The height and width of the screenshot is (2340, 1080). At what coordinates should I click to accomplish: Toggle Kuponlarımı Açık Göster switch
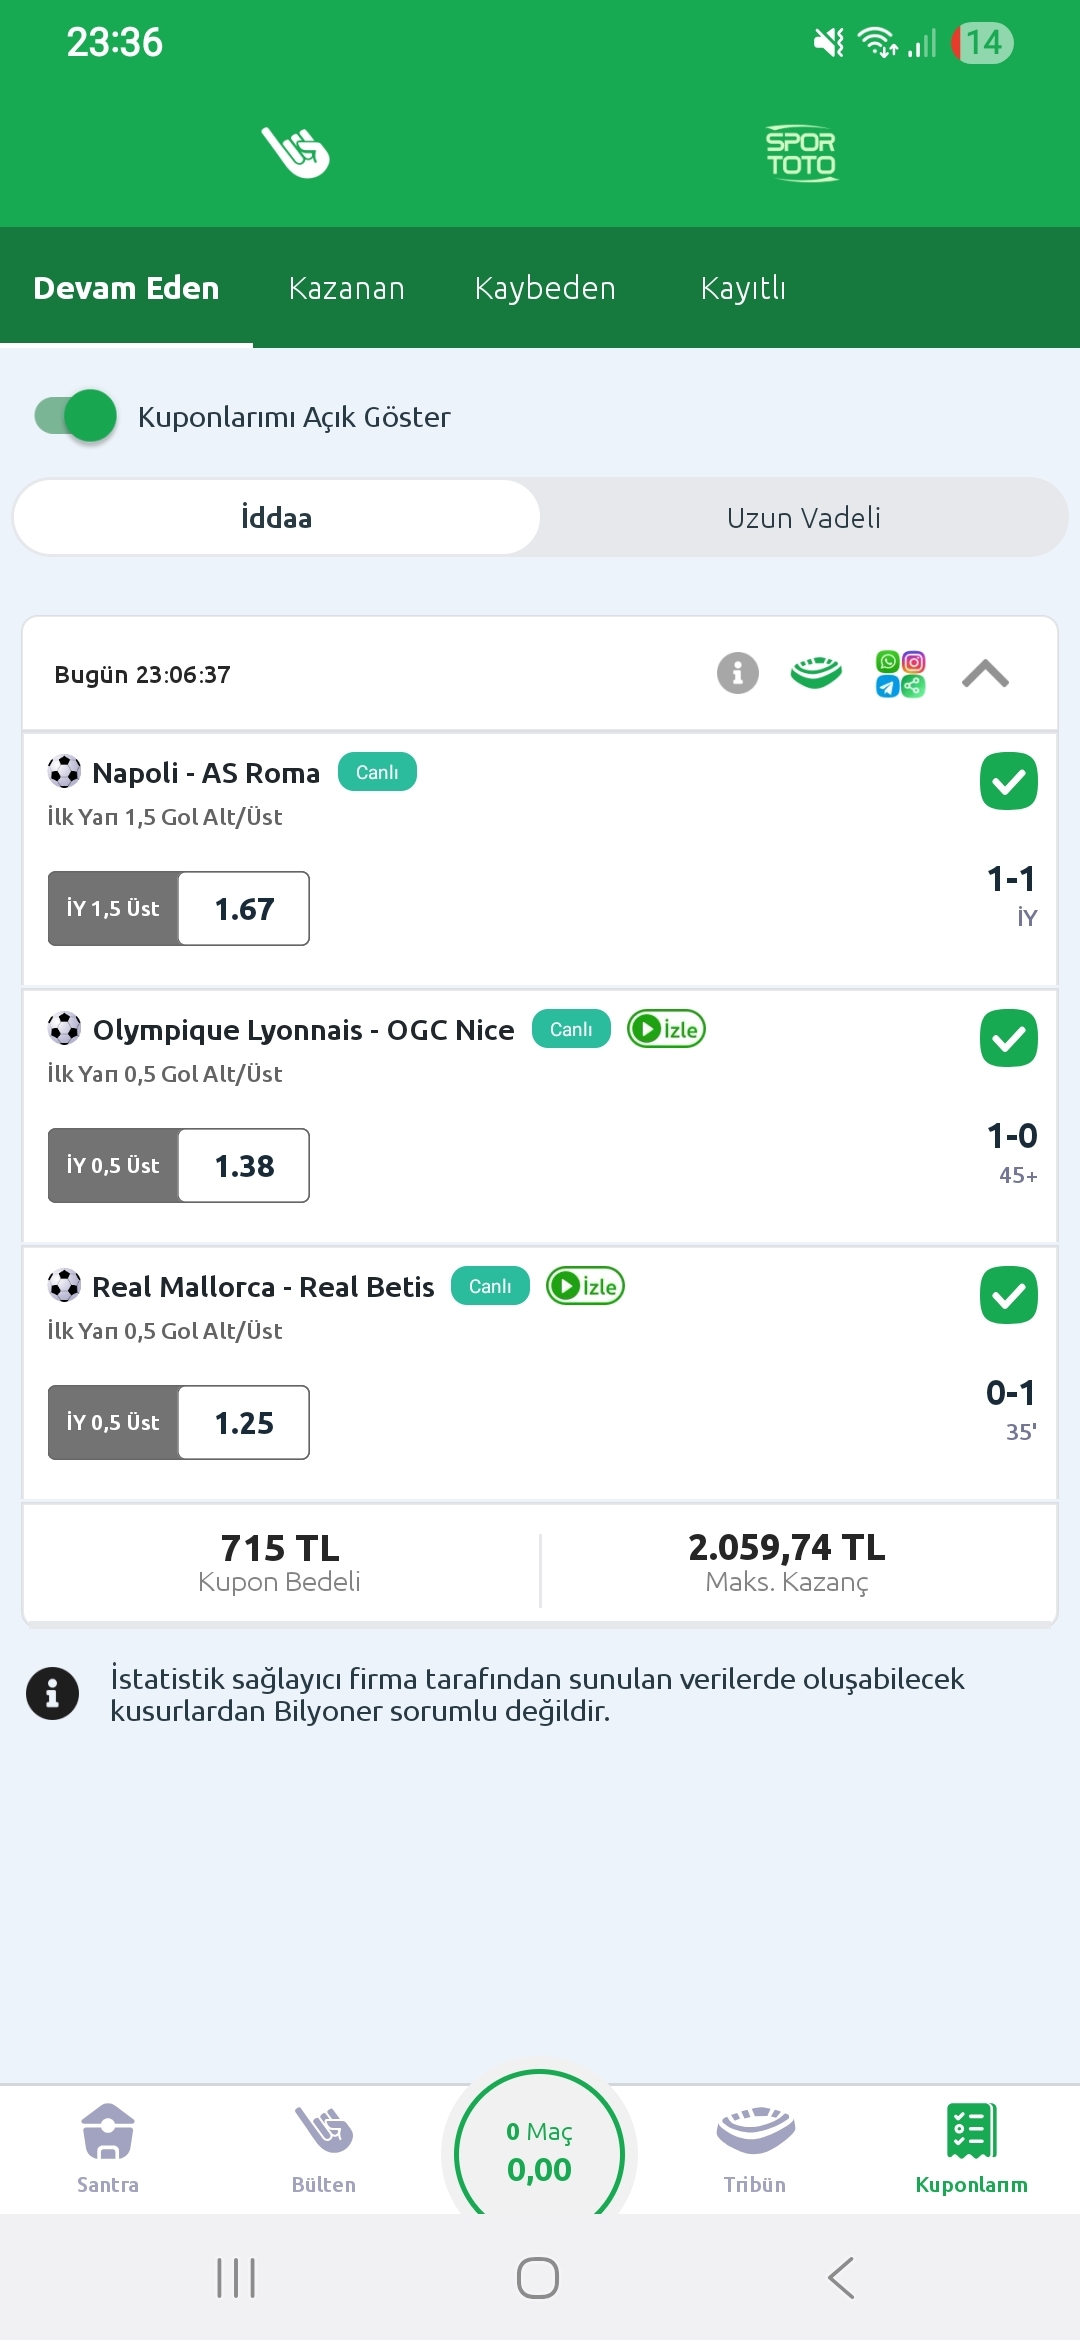(76, 415)
